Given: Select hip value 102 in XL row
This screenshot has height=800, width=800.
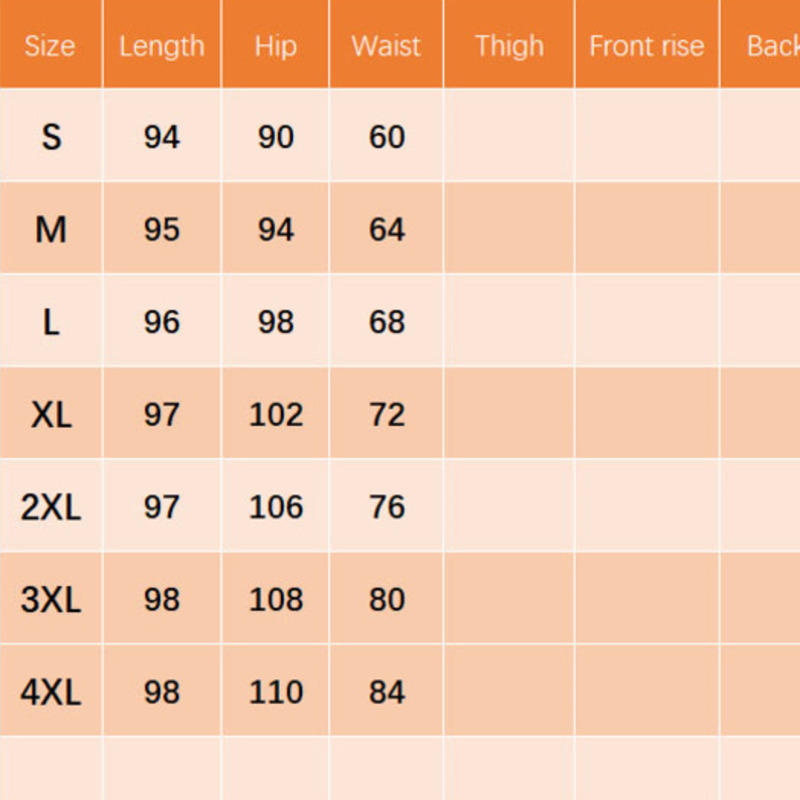Looking at the screenshot, I should pos(275,414).
